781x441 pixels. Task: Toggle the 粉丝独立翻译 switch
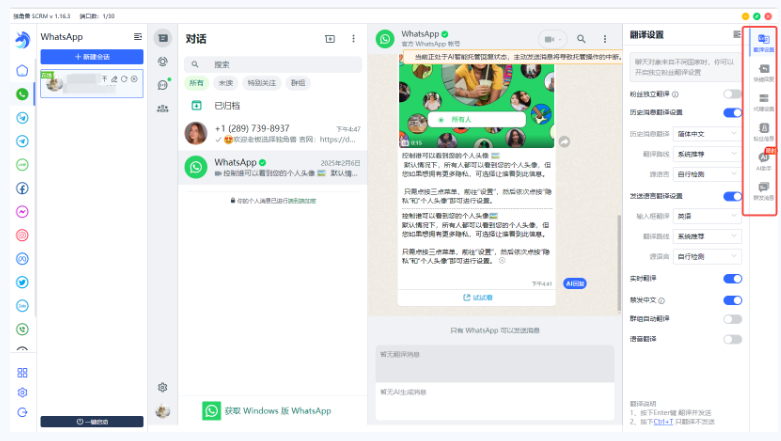pos(732,94)
